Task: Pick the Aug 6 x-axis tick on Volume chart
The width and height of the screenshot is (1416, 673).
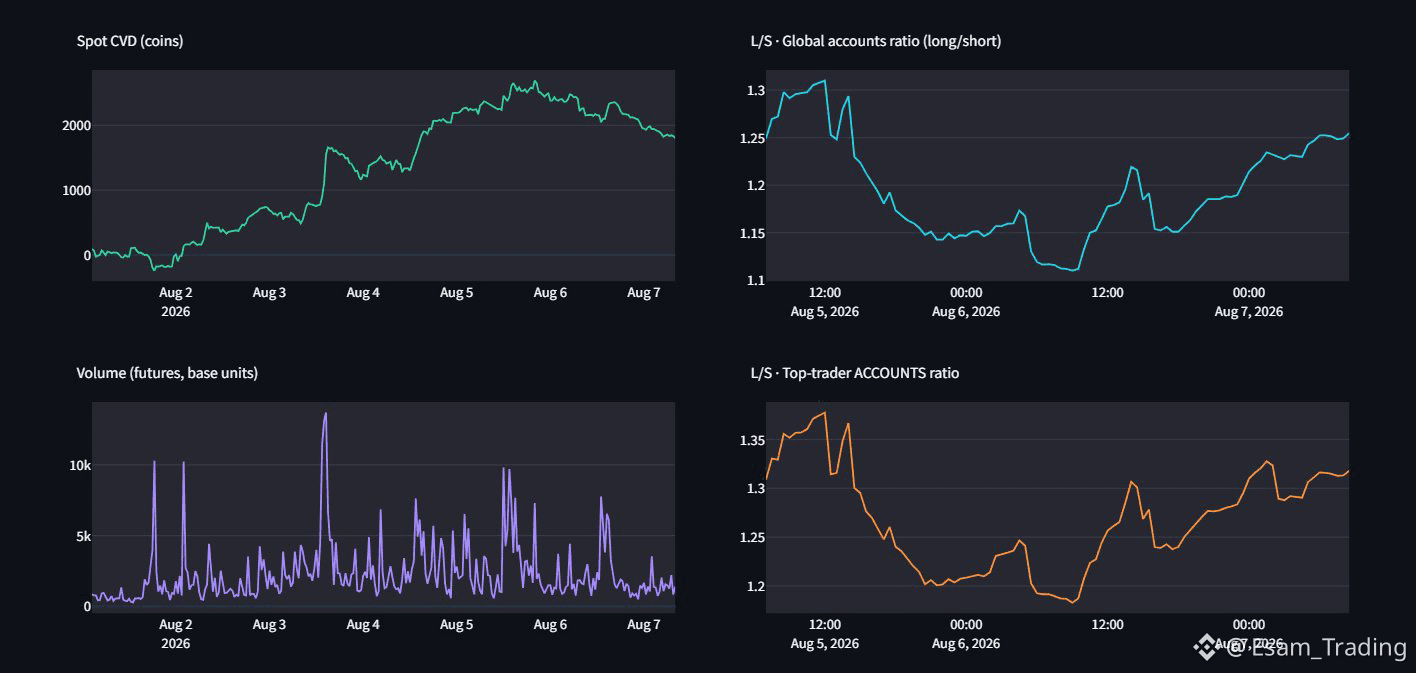Action: click(x=550, y=625)
